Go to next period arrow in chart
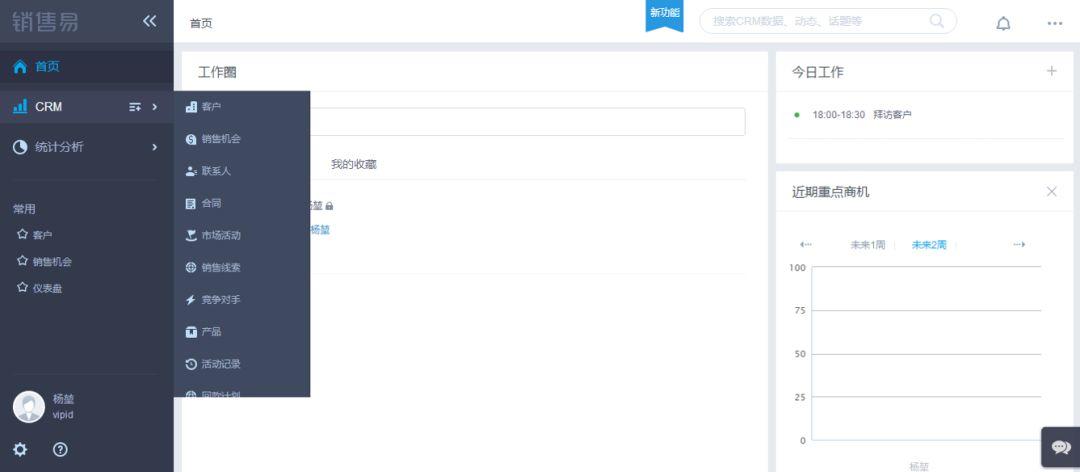 (1019, 245)
